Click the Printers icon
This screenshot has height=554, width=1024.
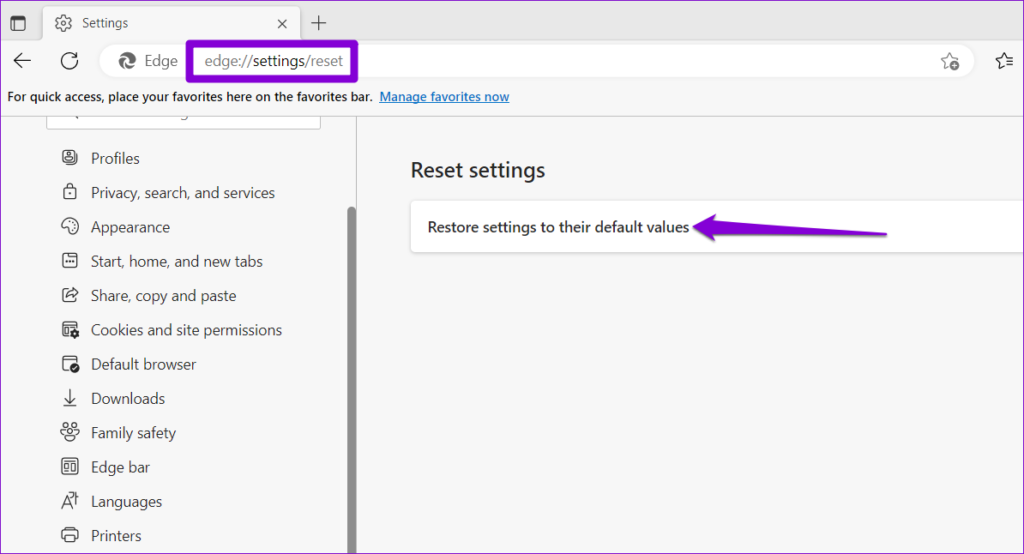click(70, 535)
